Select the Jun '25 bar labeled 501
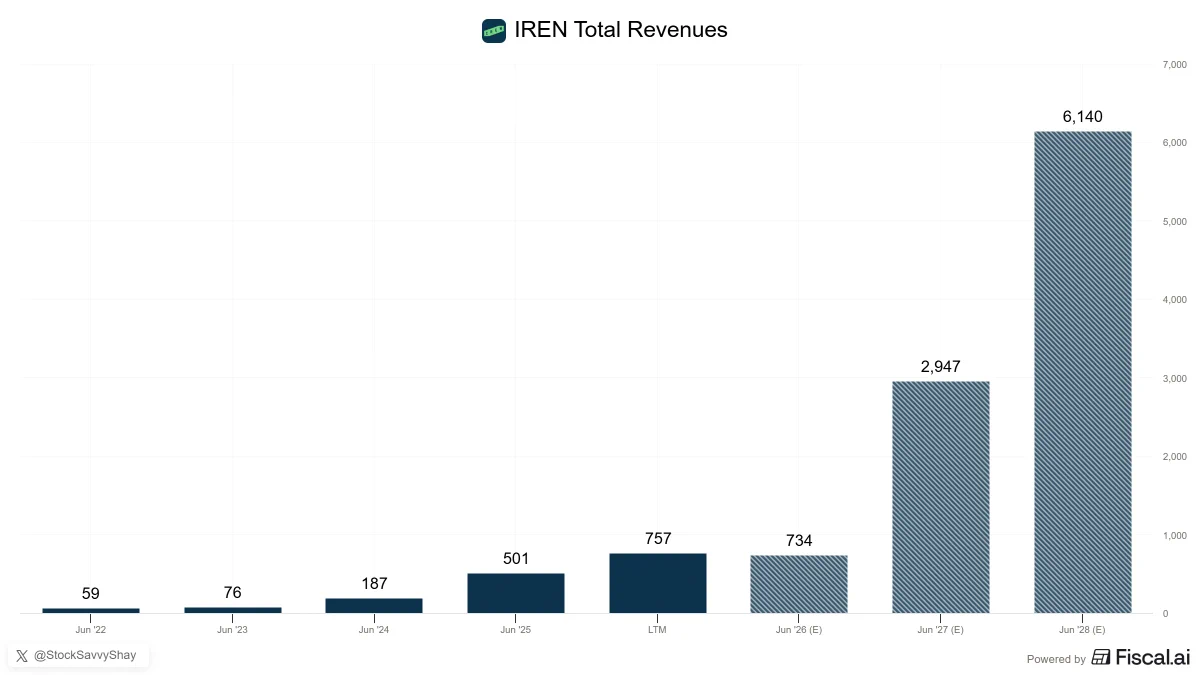 click(x=516, y=593)
